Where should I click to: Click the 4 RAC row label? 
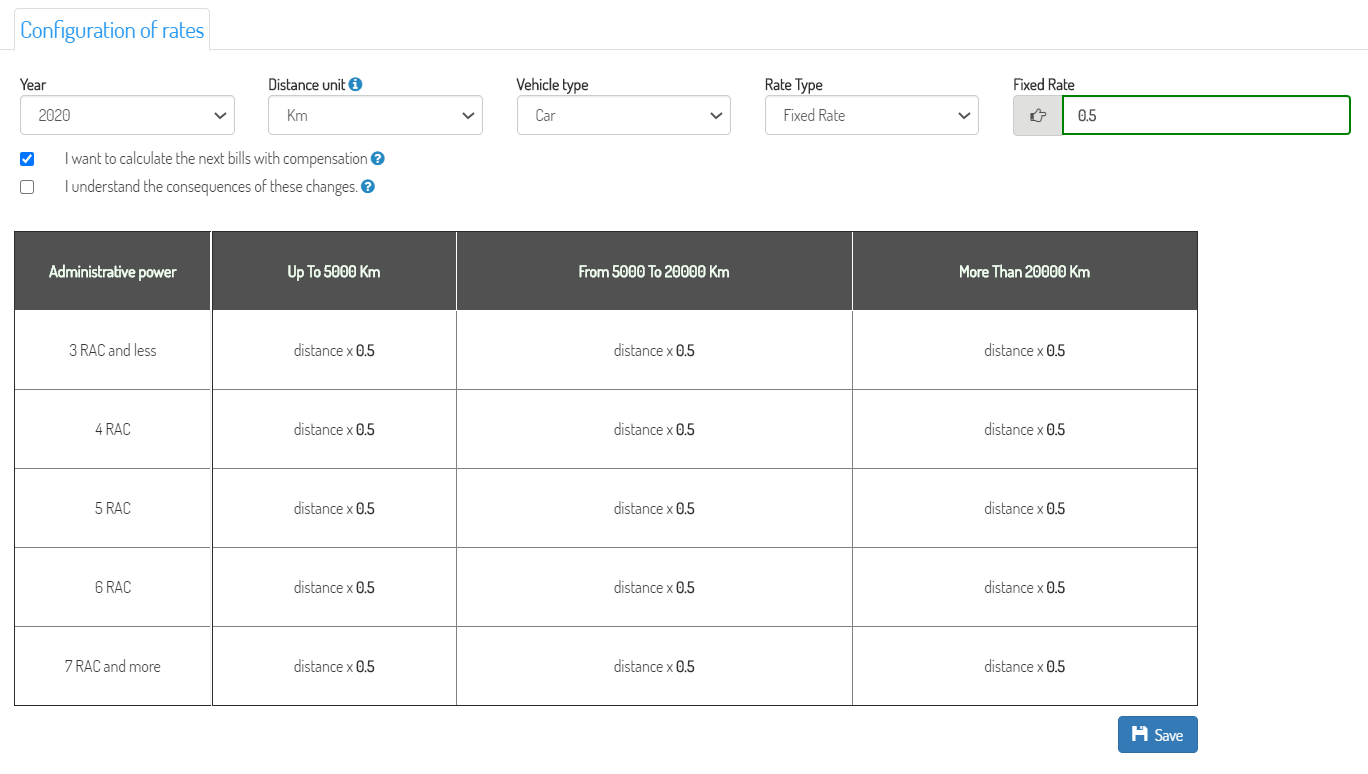point(113,429)
